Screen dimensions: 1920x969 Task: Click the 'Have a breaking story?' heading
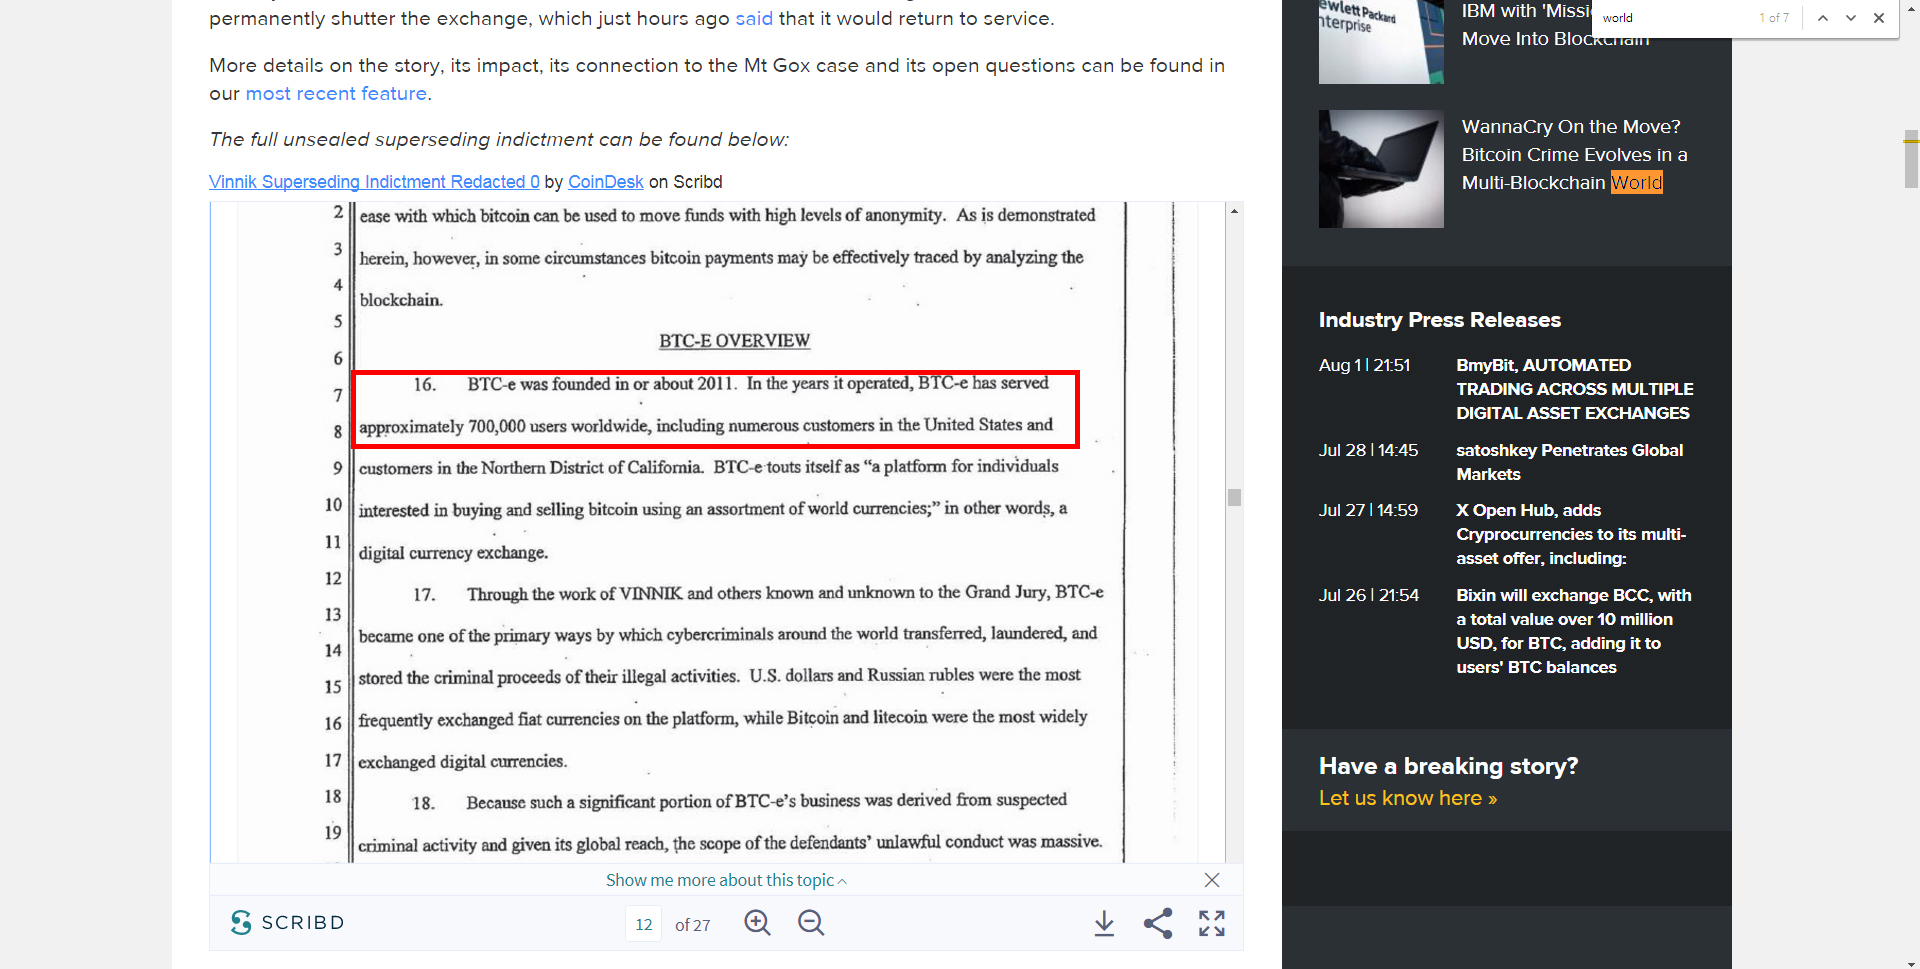coord(1449,766)
